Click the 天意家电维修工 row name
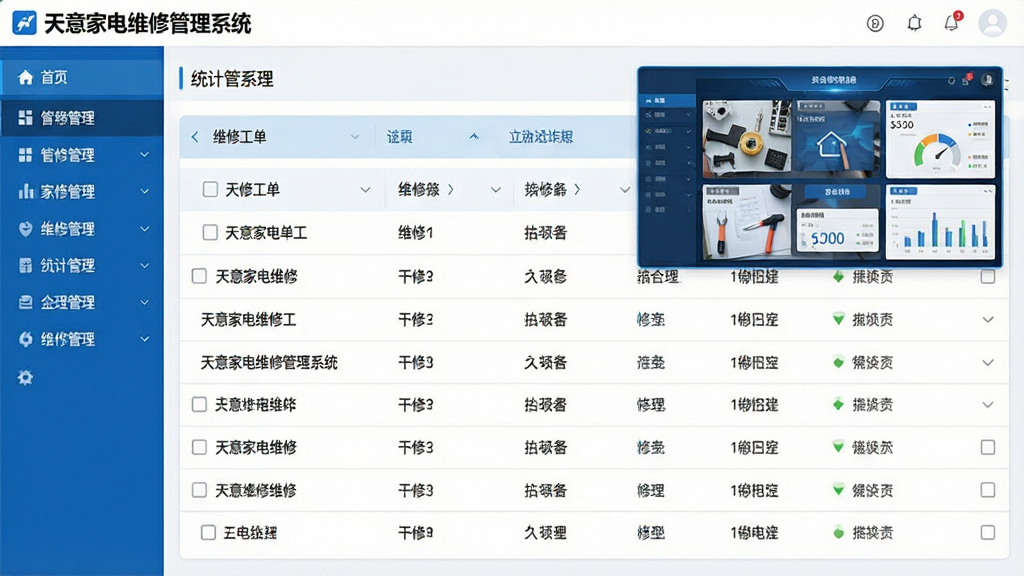 [x=248, y=320]
